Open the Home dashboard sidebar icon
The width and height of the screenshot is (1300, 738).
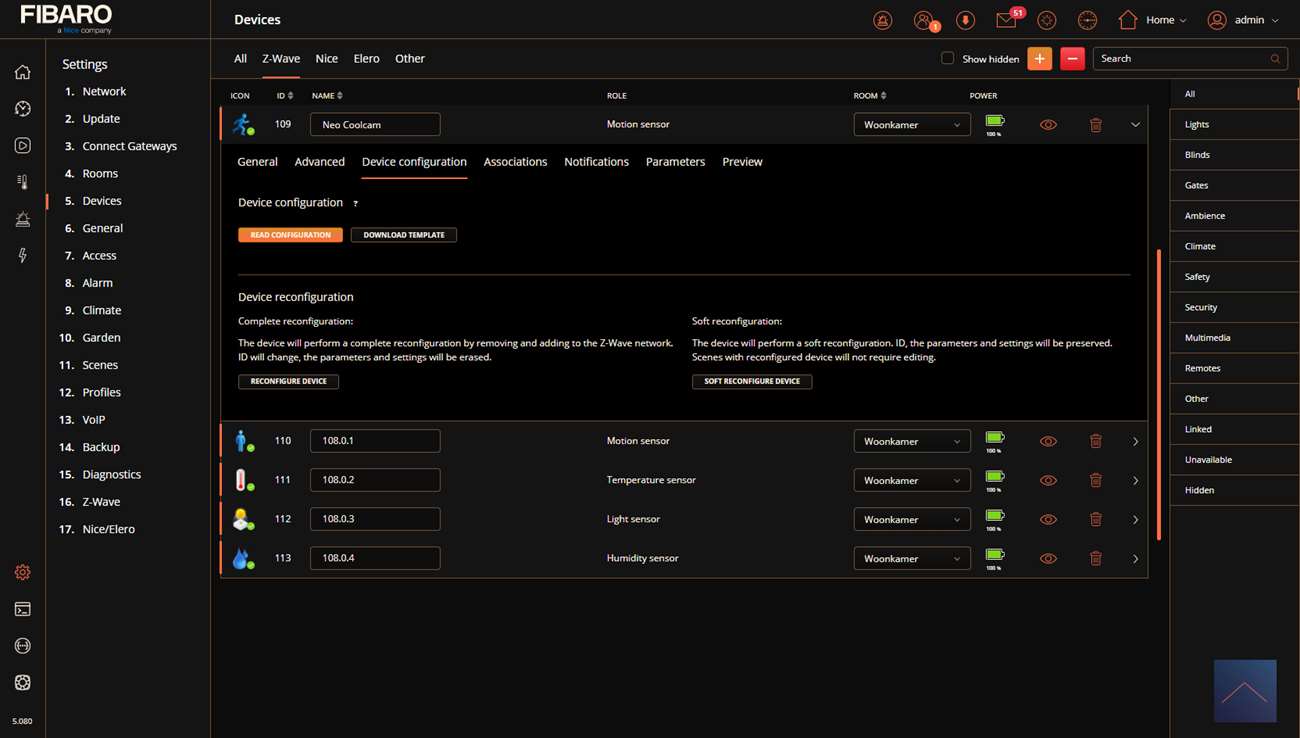(22, 72)
